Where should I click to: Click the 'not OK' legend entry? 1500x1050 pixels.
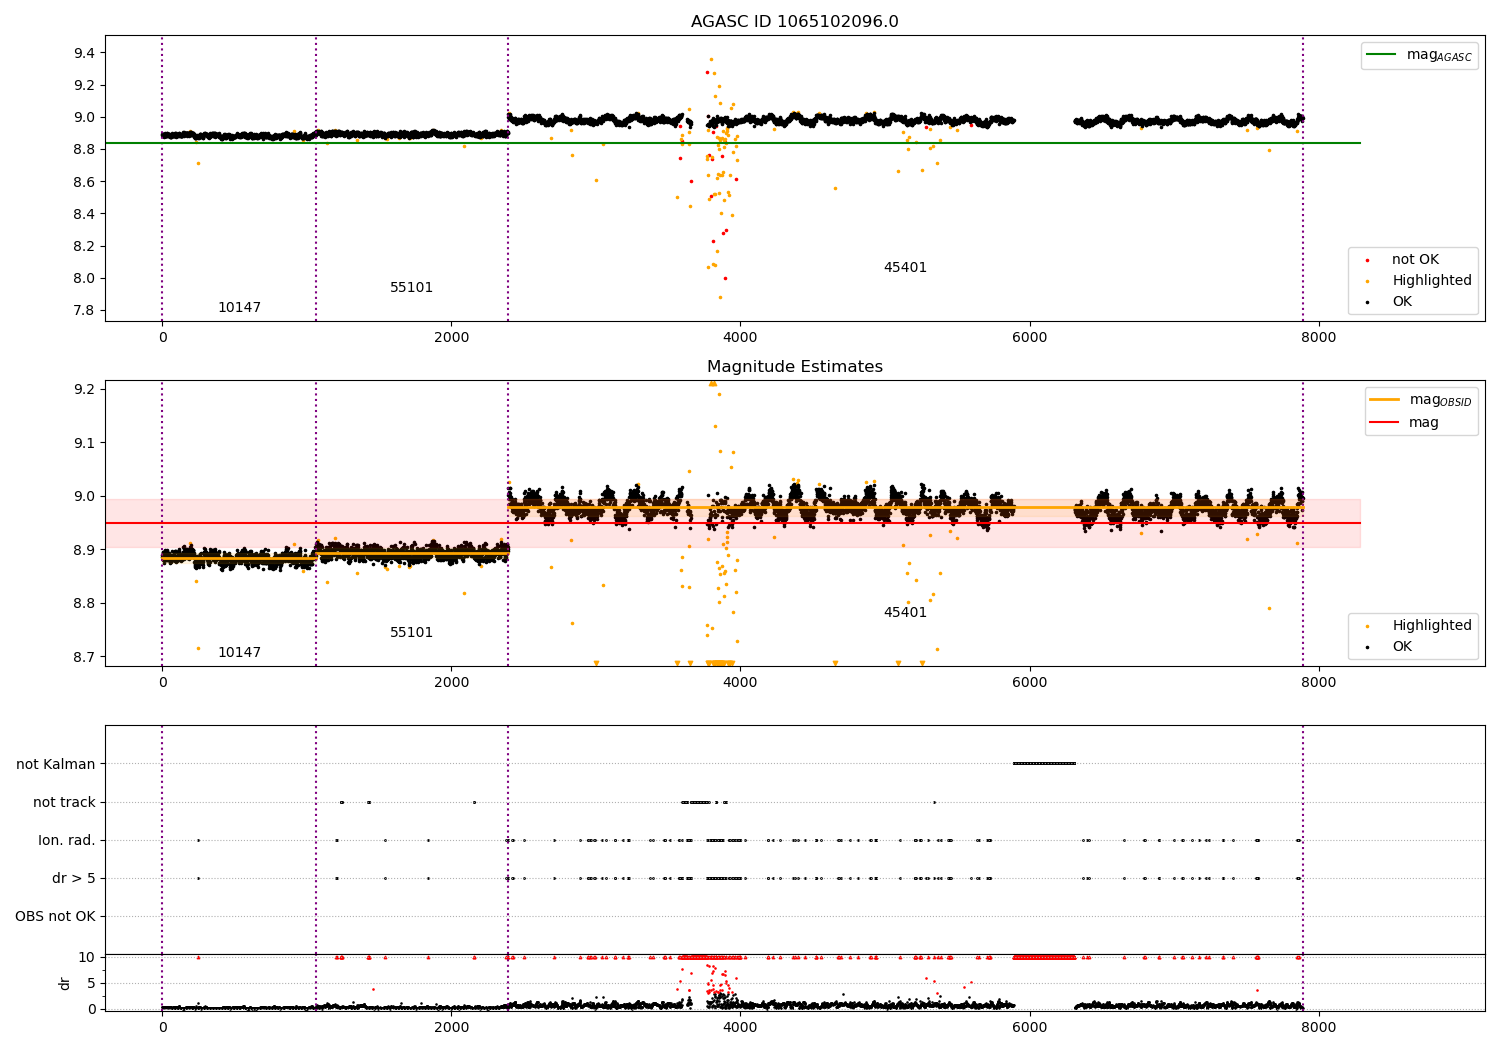(1415, 260)
